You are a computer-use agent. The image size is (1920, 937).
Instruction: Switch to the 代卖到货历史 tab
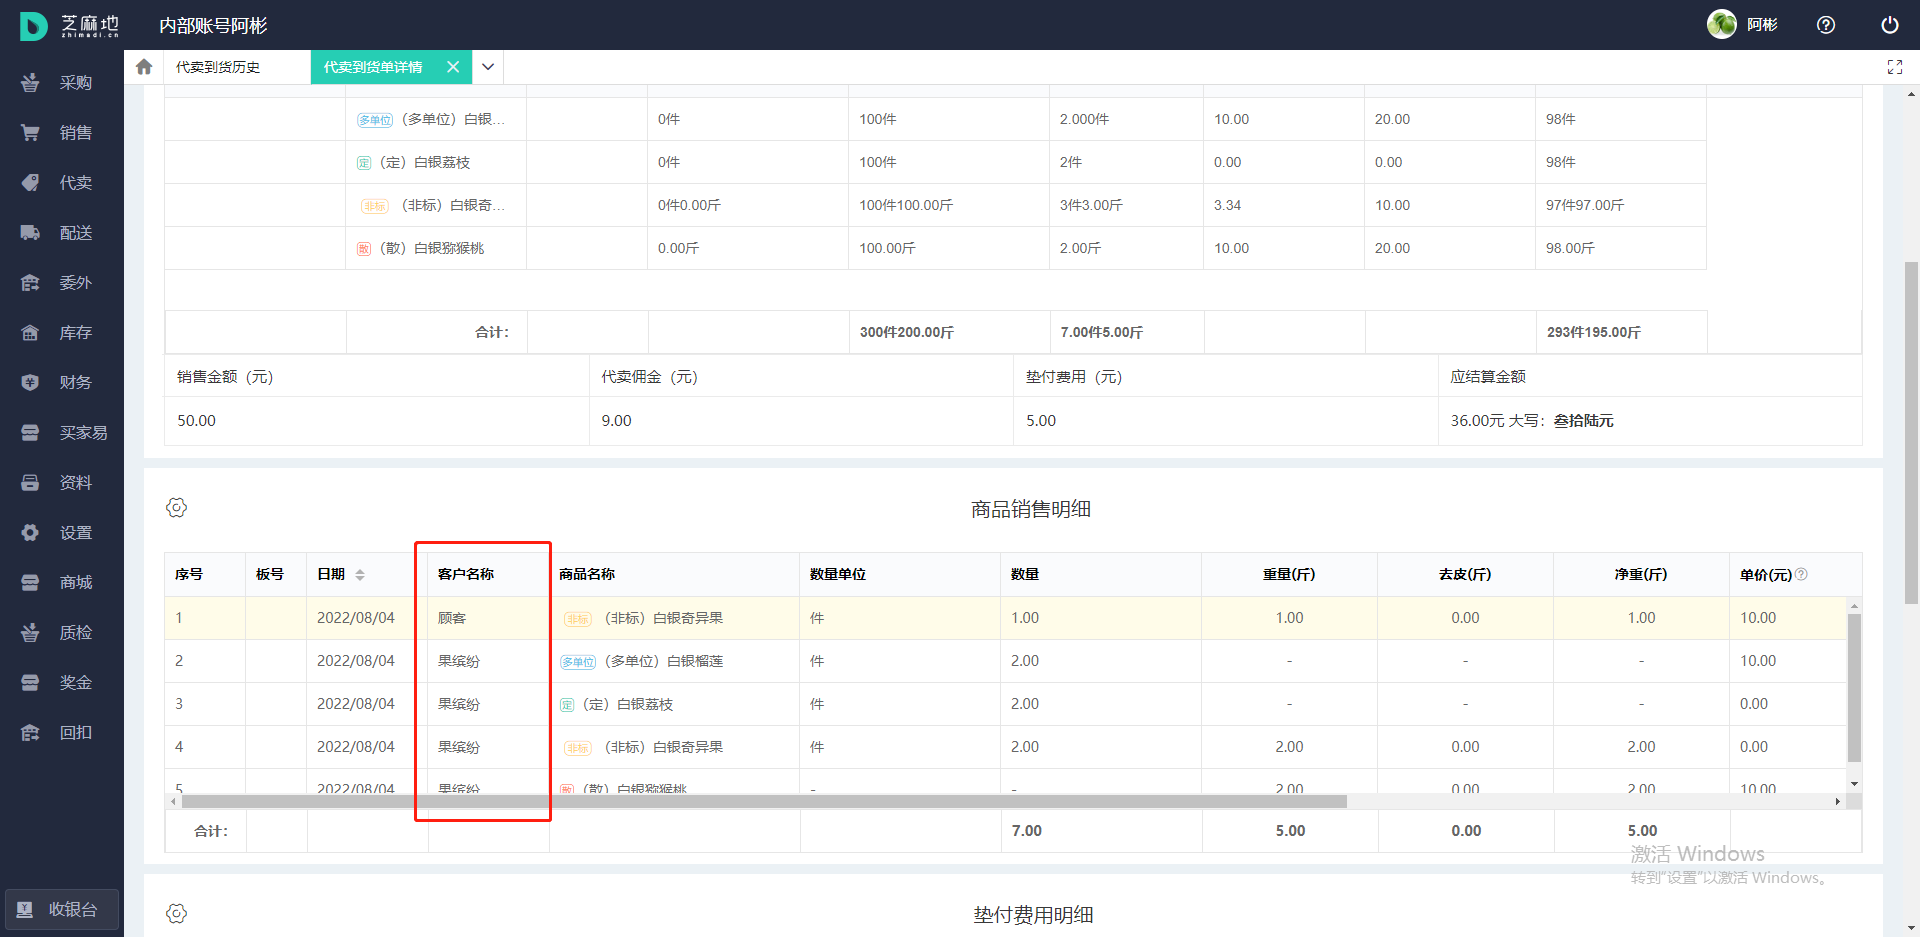[x=218, y=67]
